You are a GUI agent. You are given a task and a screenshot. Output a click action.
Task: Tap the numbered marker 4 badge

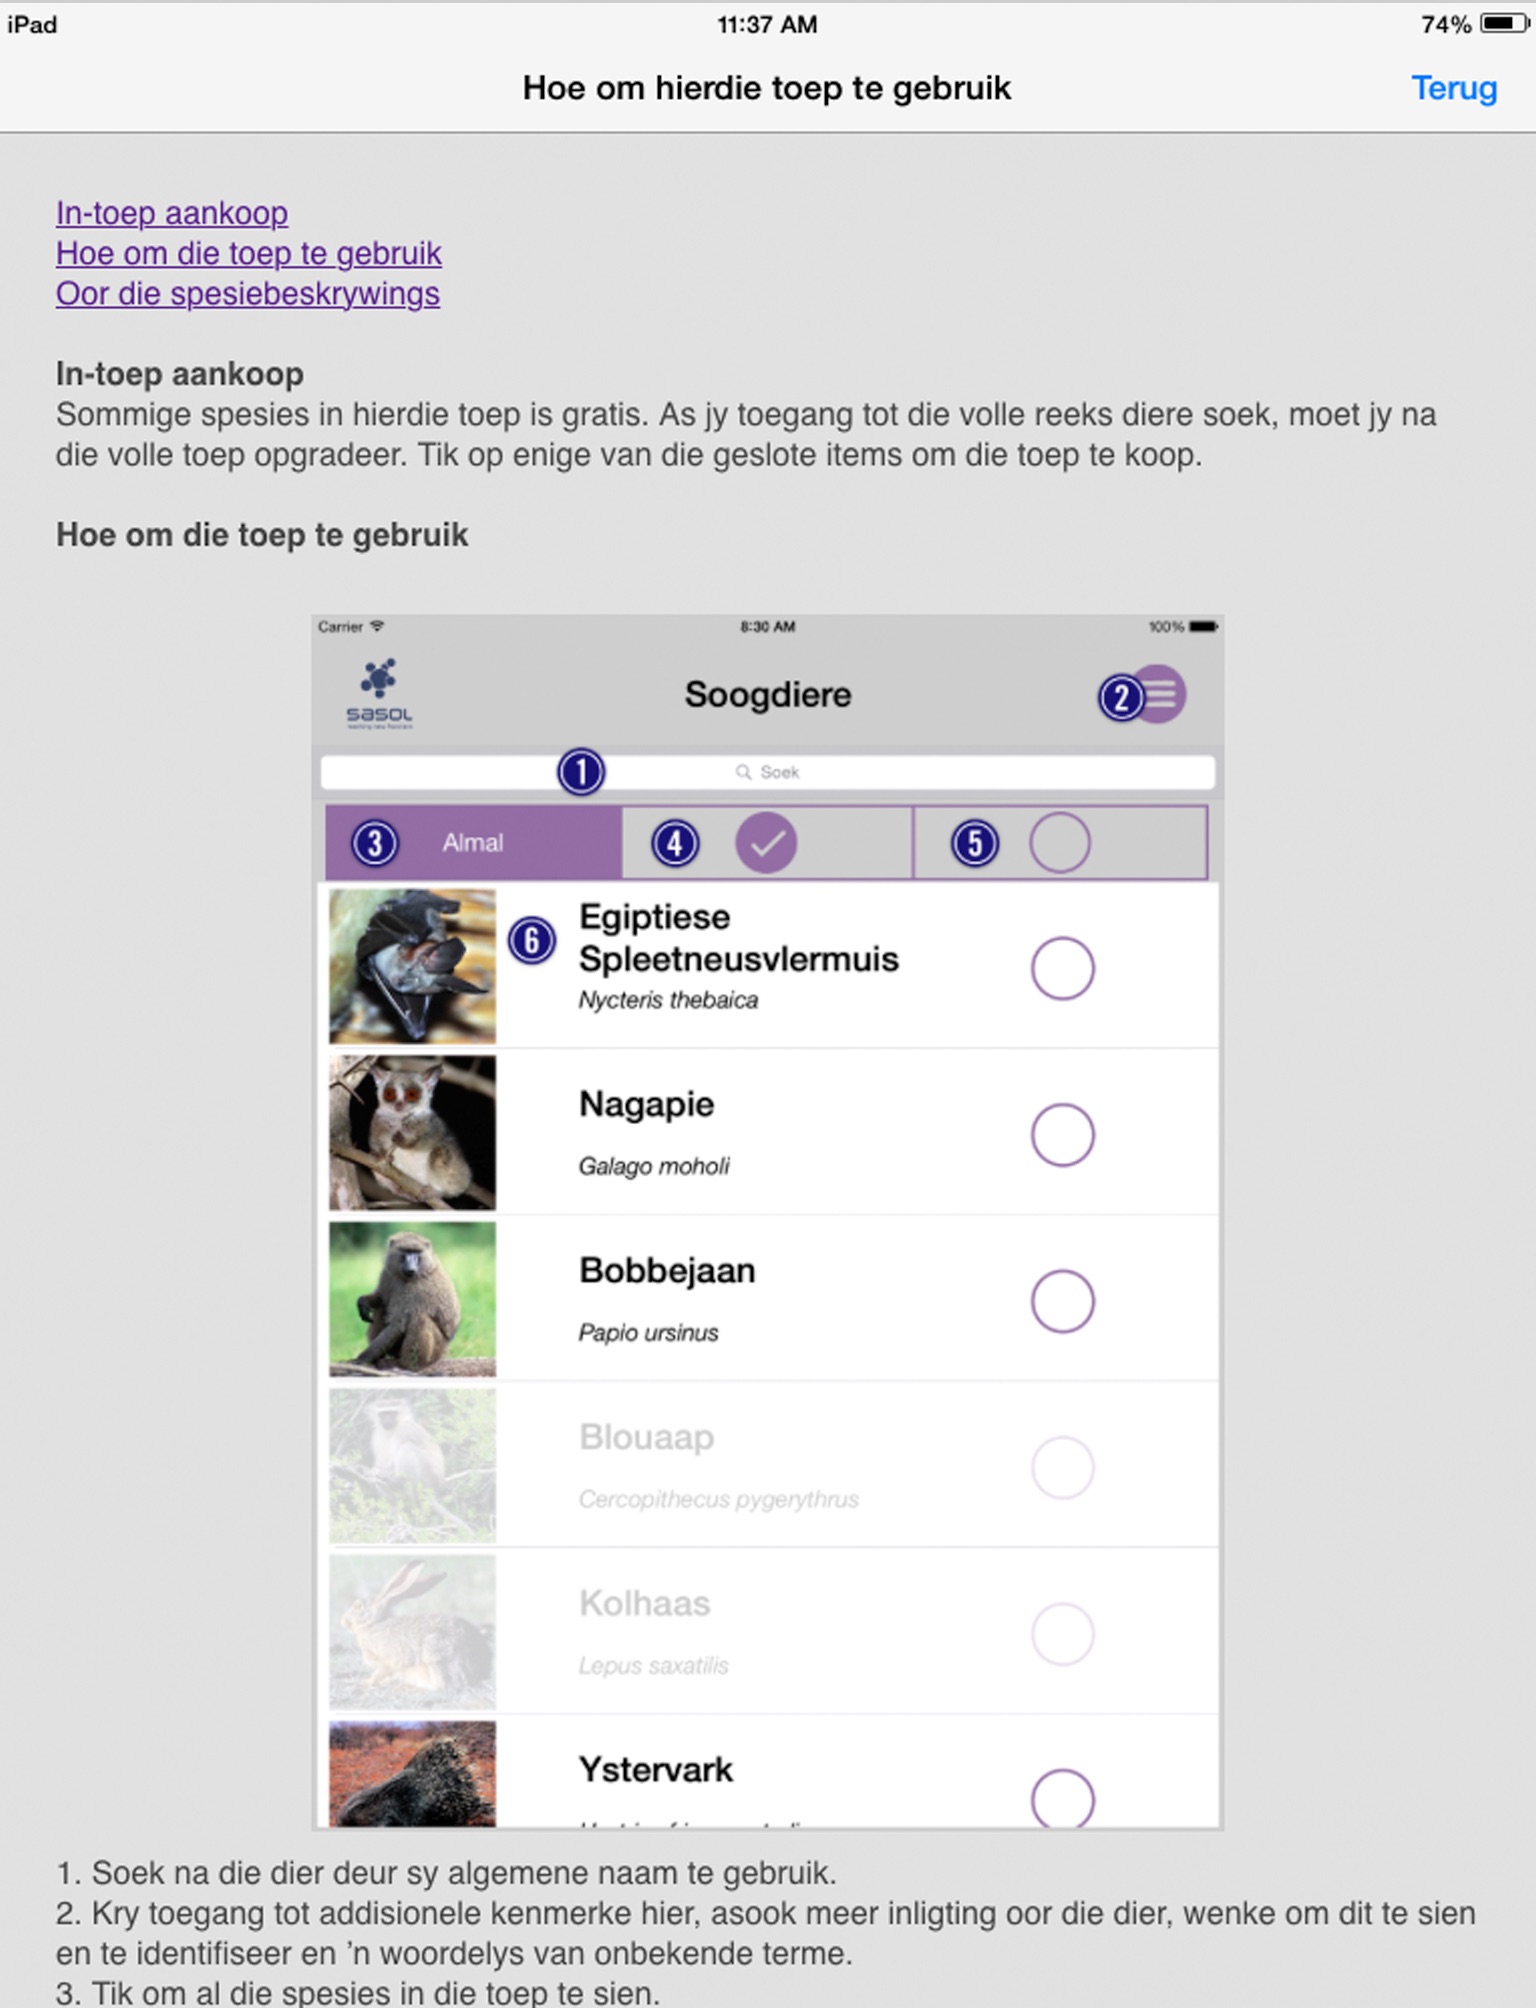point(675,843)
